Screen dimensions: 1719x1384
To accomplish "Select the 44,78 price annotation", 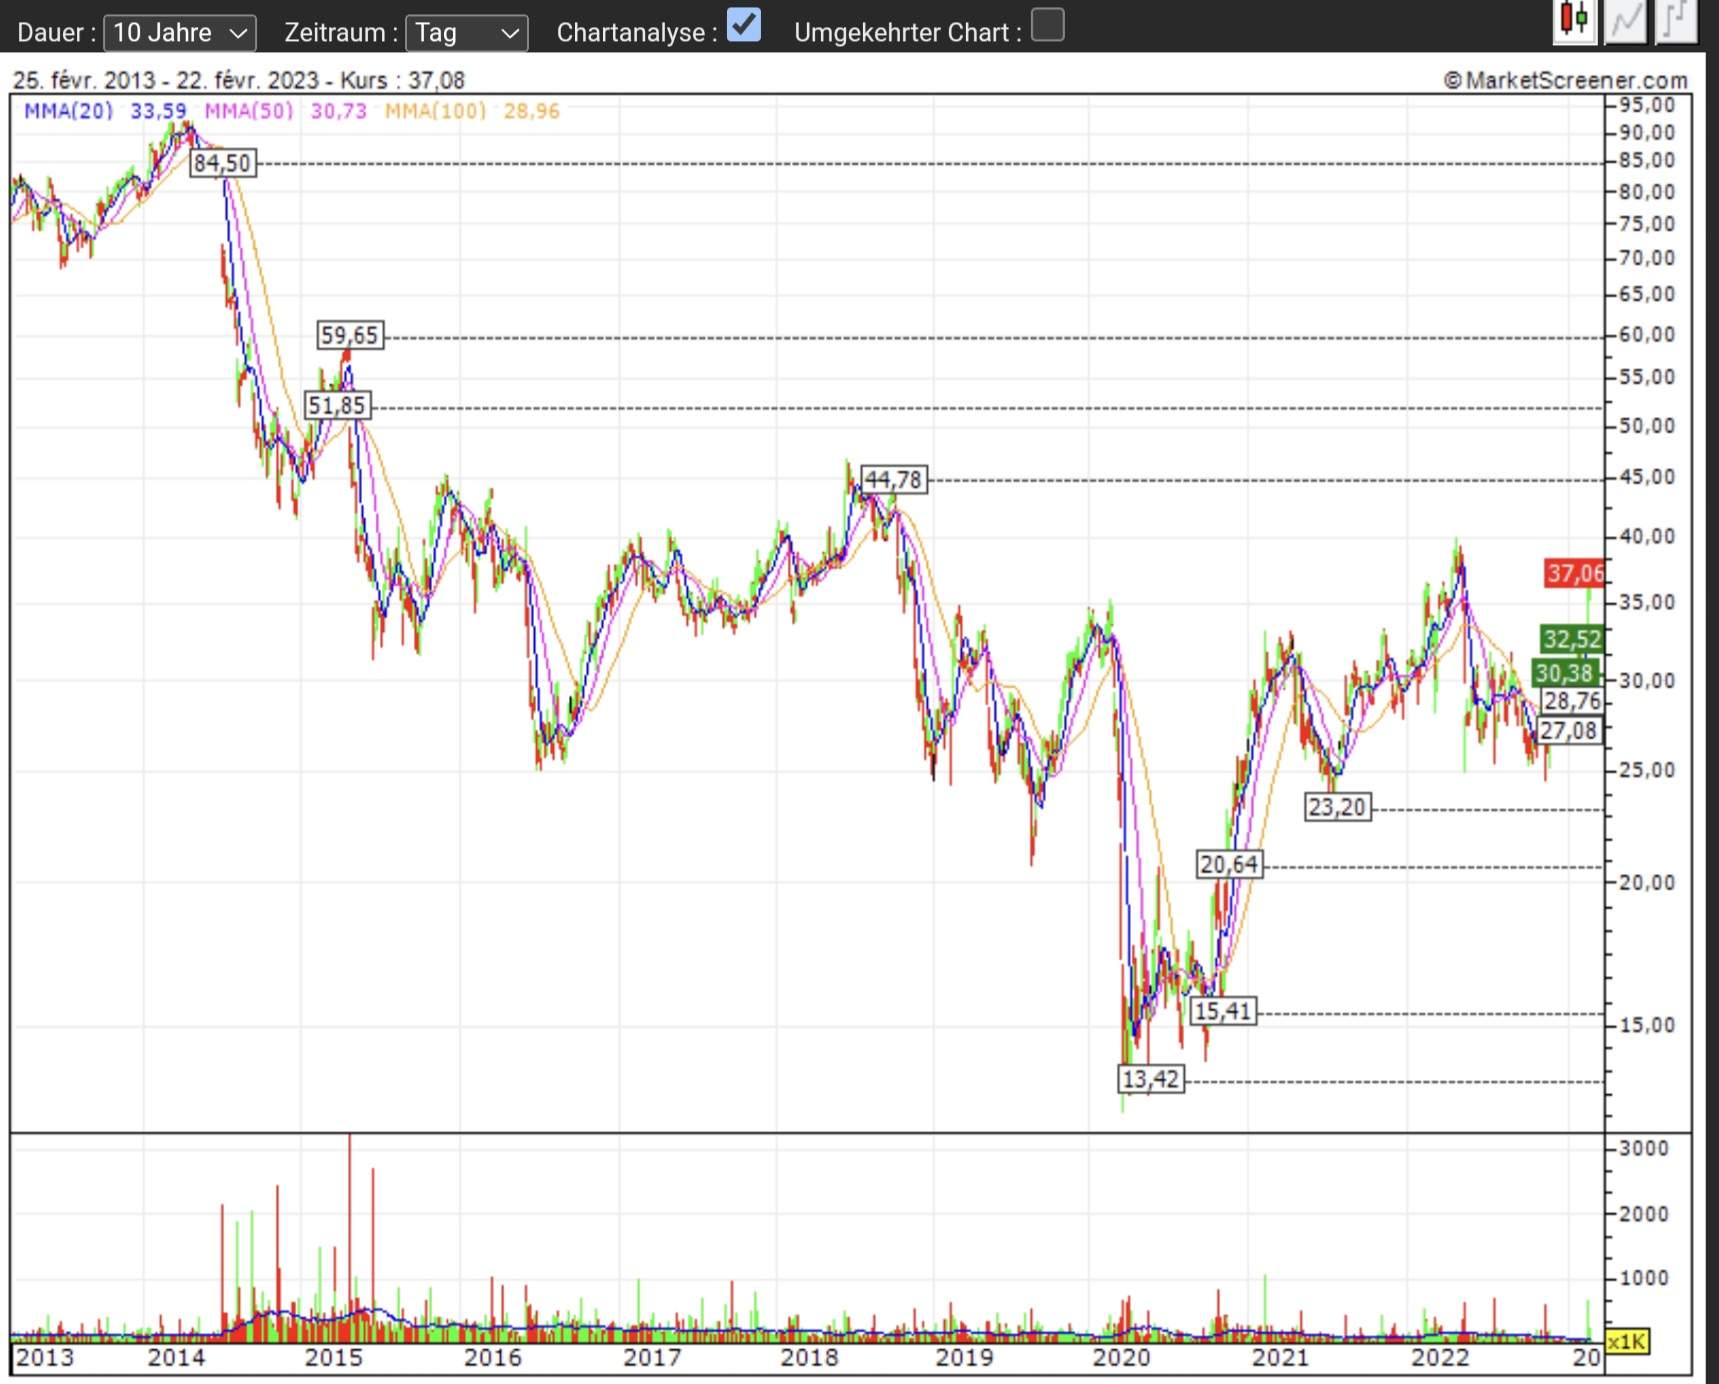I will (x=895, y=479).
